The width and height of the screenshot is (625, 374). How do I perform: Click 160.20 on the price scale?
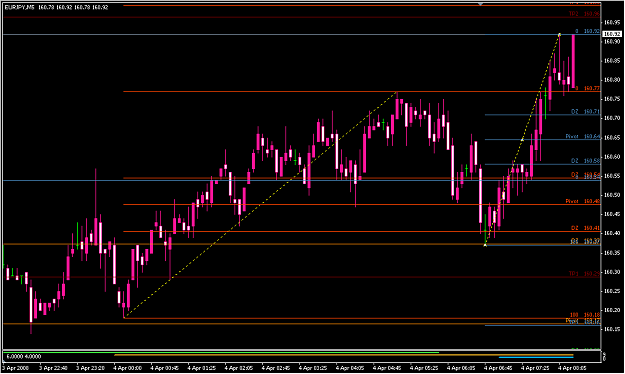click(x=612, y=310)
